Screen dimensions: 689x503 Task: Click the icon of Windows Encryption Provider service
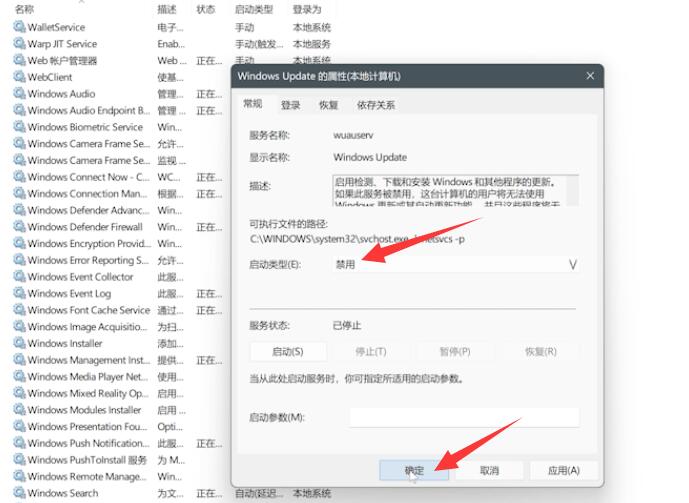pos(19,243)
